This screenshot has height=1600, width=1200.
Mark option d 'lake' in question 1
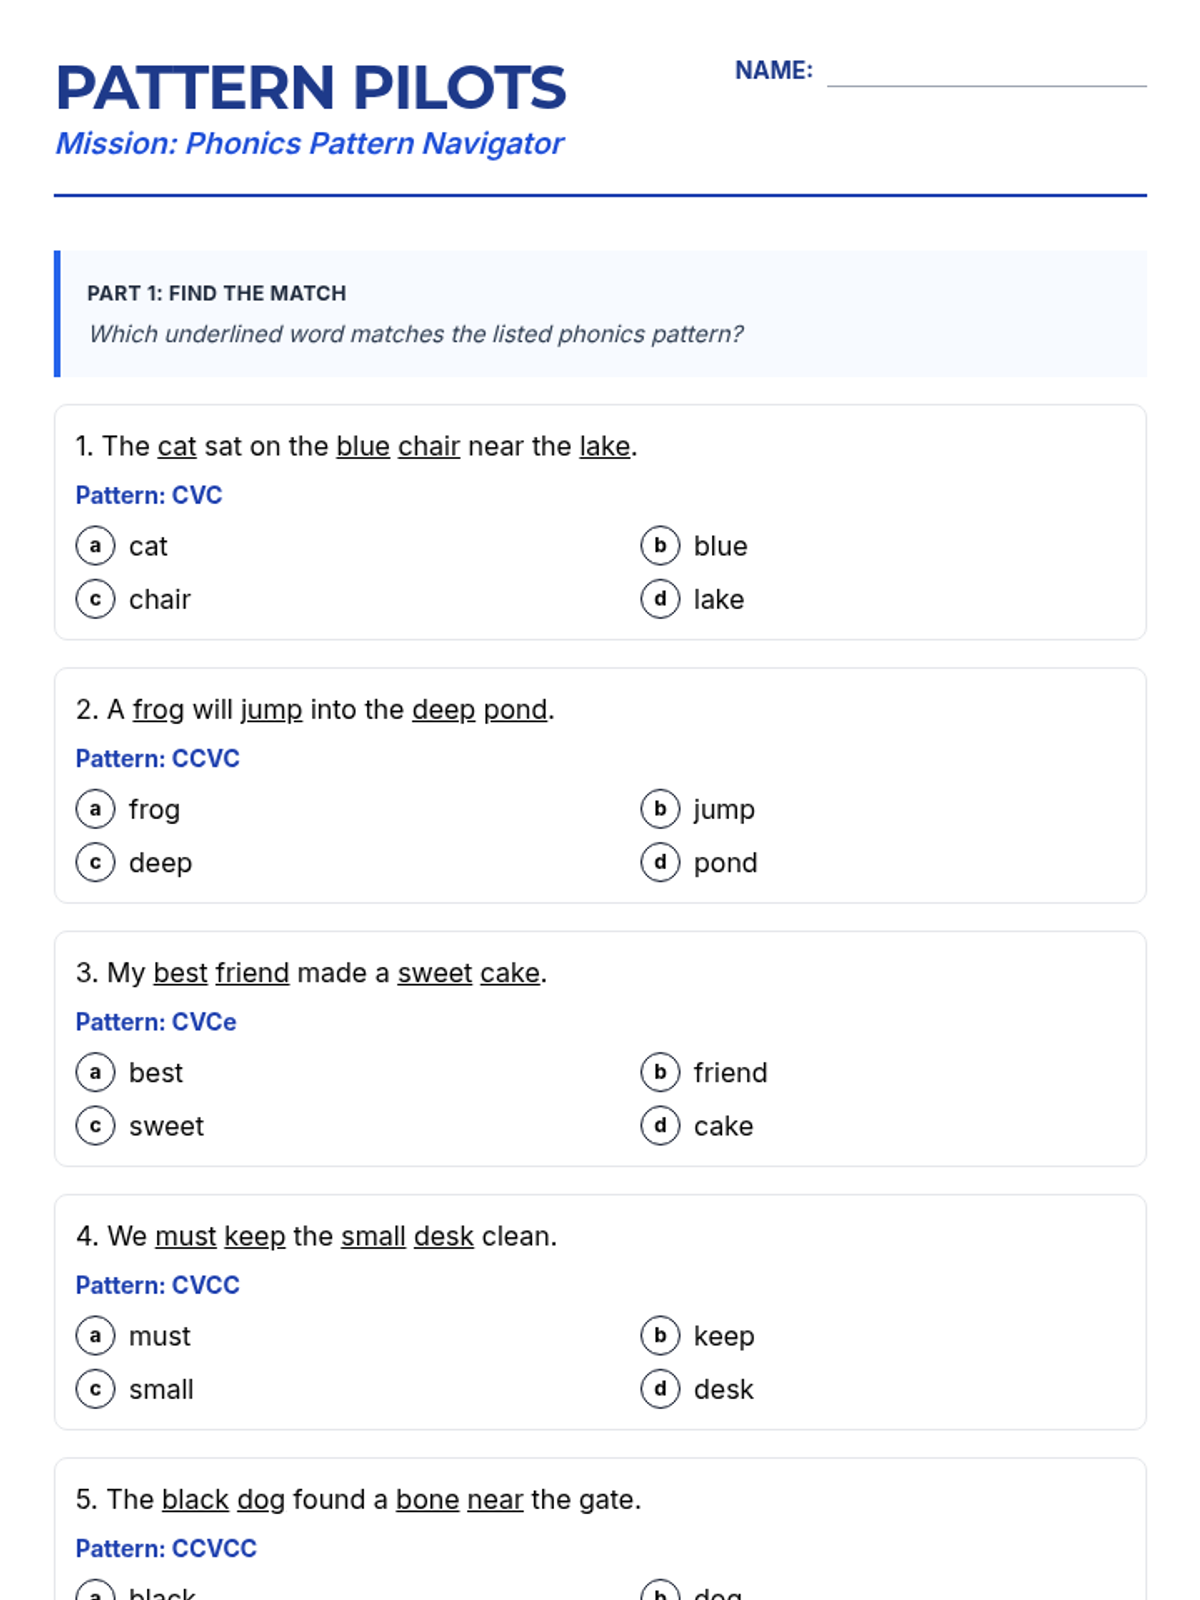[x=660, y=599]
